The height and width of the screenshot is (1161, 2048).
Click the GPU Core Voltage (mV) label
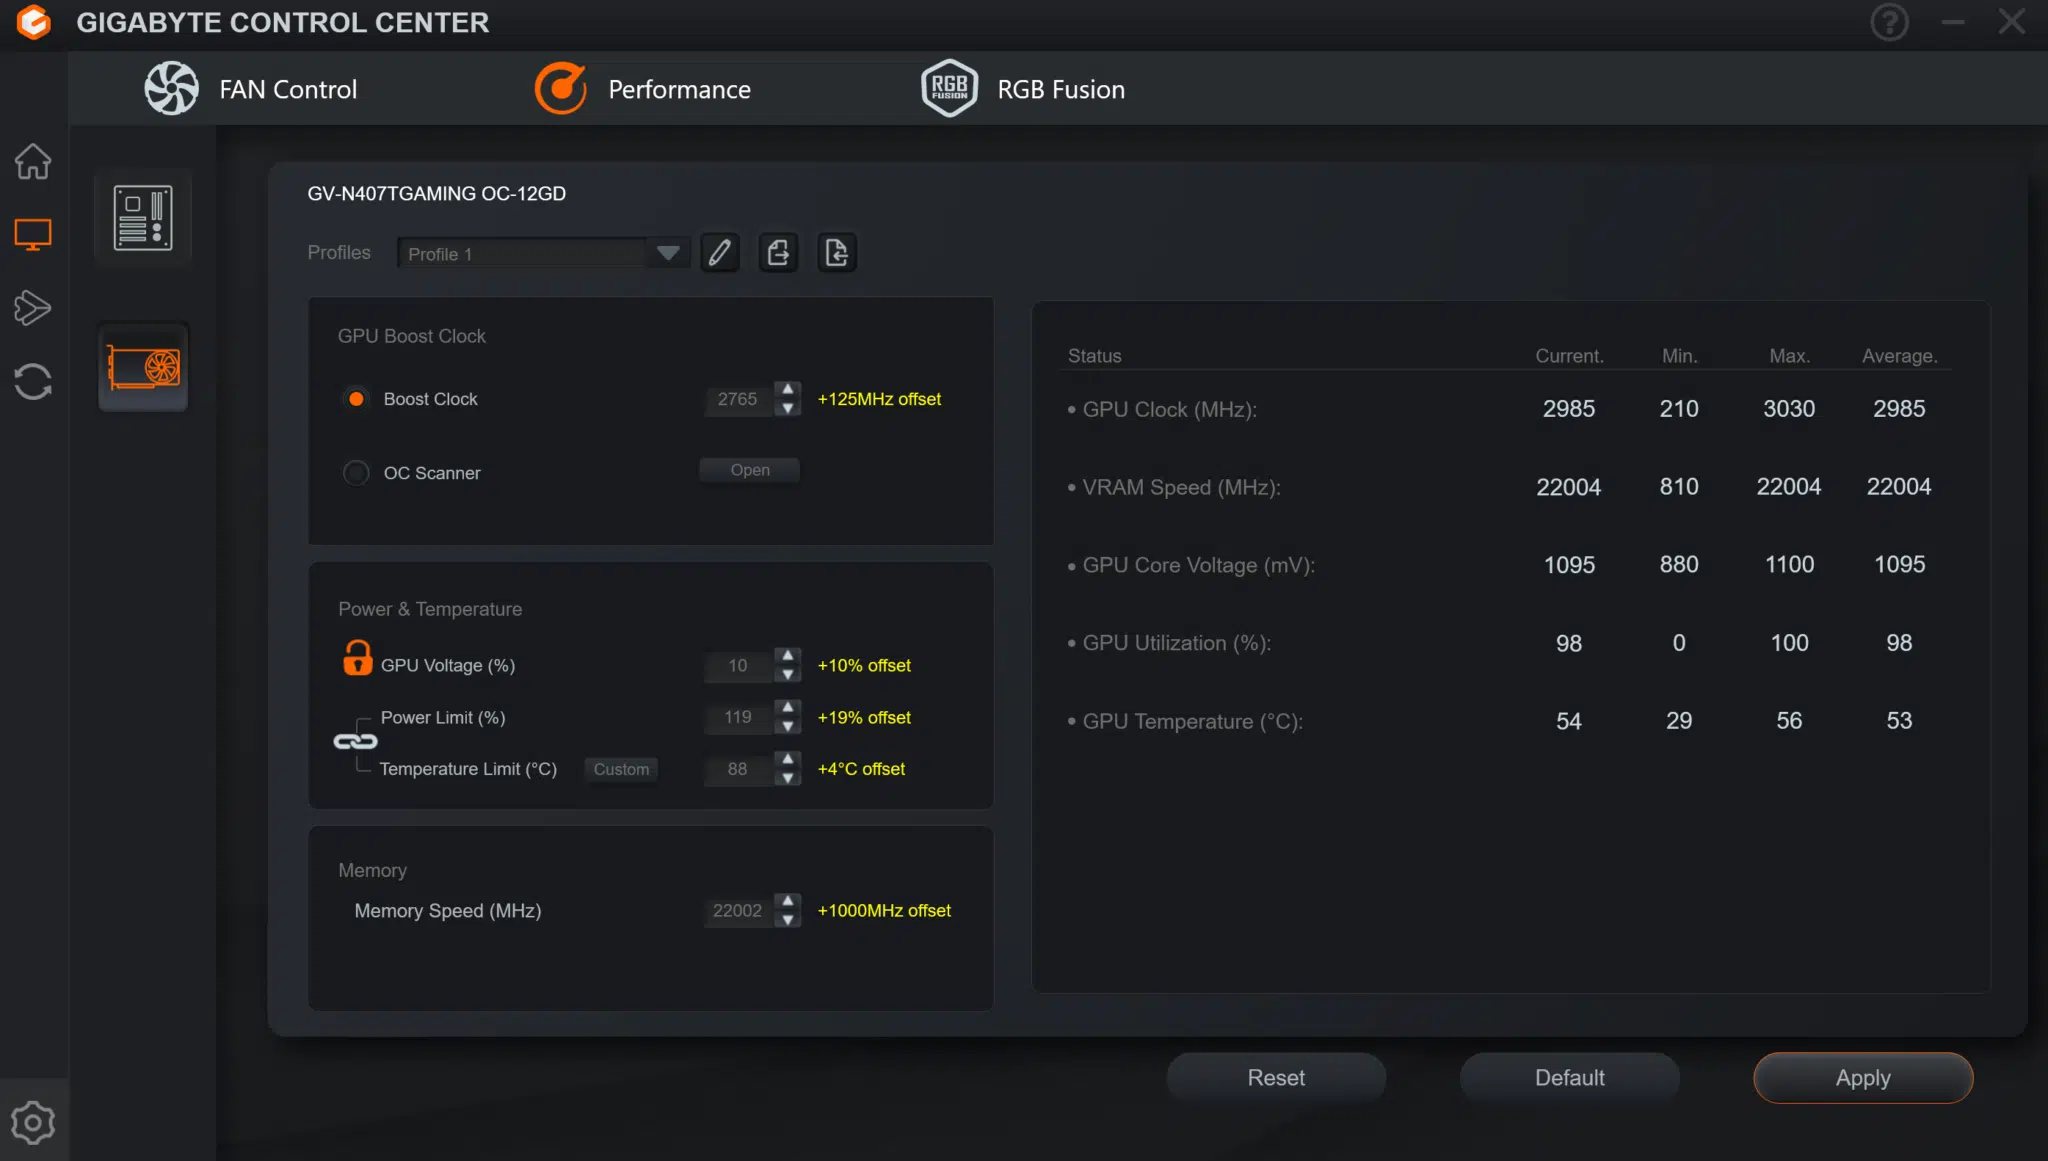click(x=1198, y=565)
